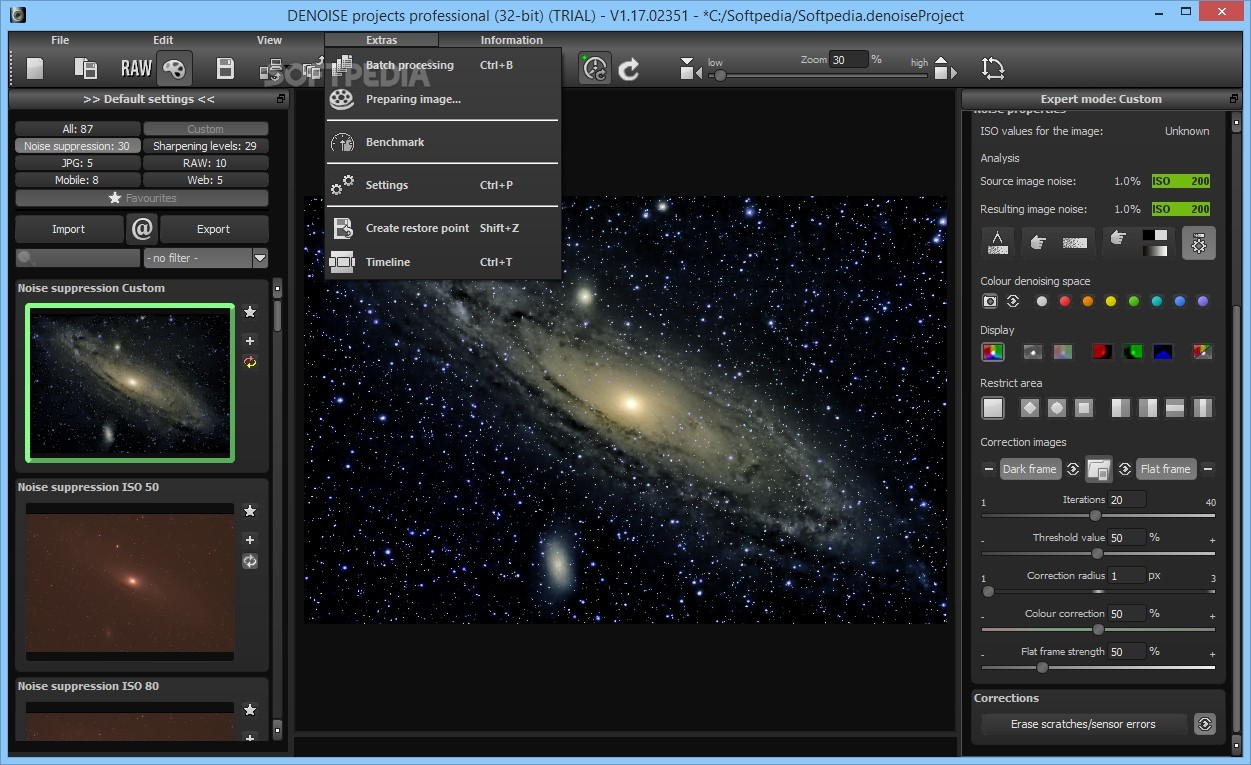Click the redo circular arrow icon
This screenshot has height=765, width=1251.
point(629,69)
